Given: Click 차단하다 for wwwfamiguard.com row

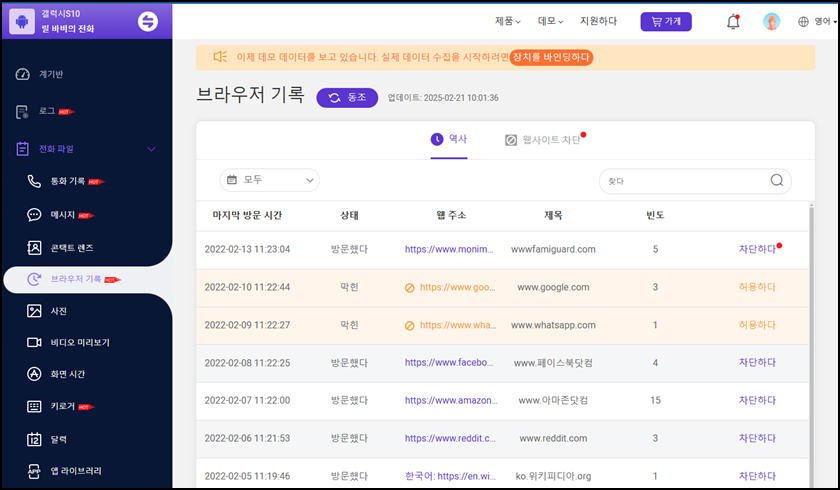Looking at the screenshot, I should [757, 249].
